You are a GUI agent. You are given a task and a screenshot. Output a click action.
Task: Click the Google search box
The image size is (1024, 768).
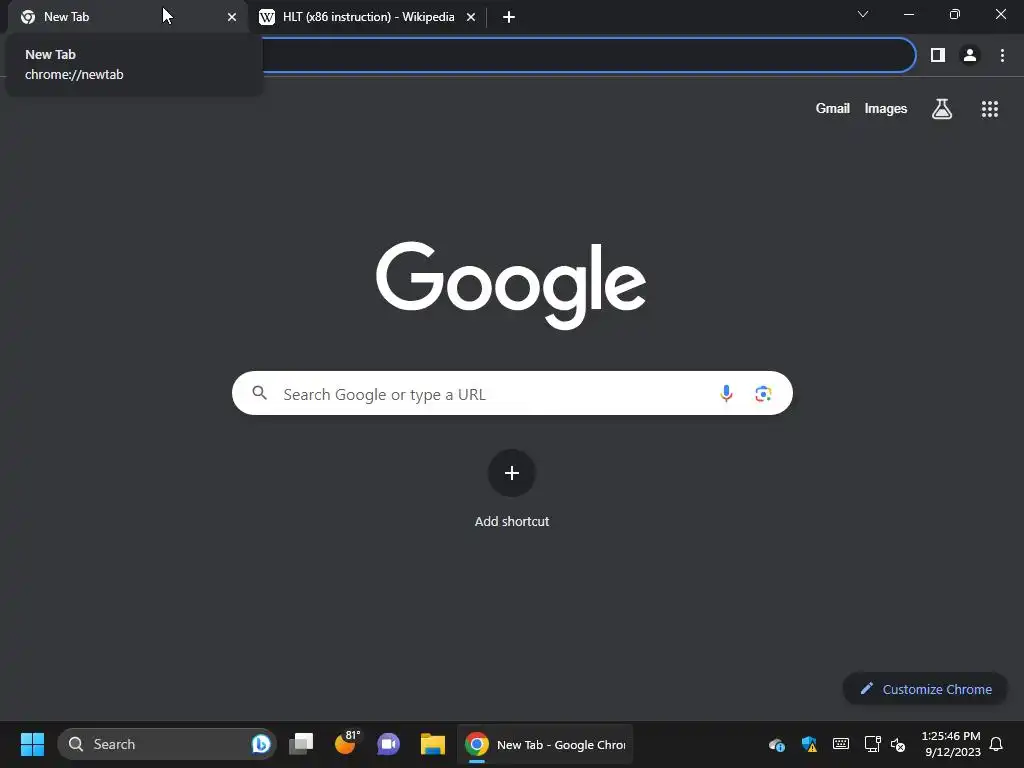pyautogui.click(x=512, y=393)
